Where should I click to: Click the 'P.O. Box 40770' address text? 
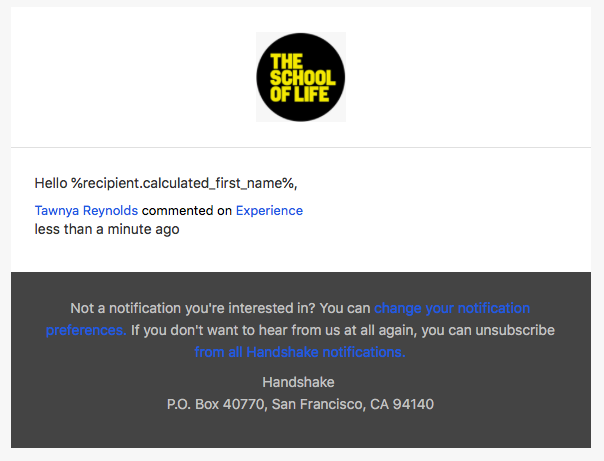[x=216, y=404]
